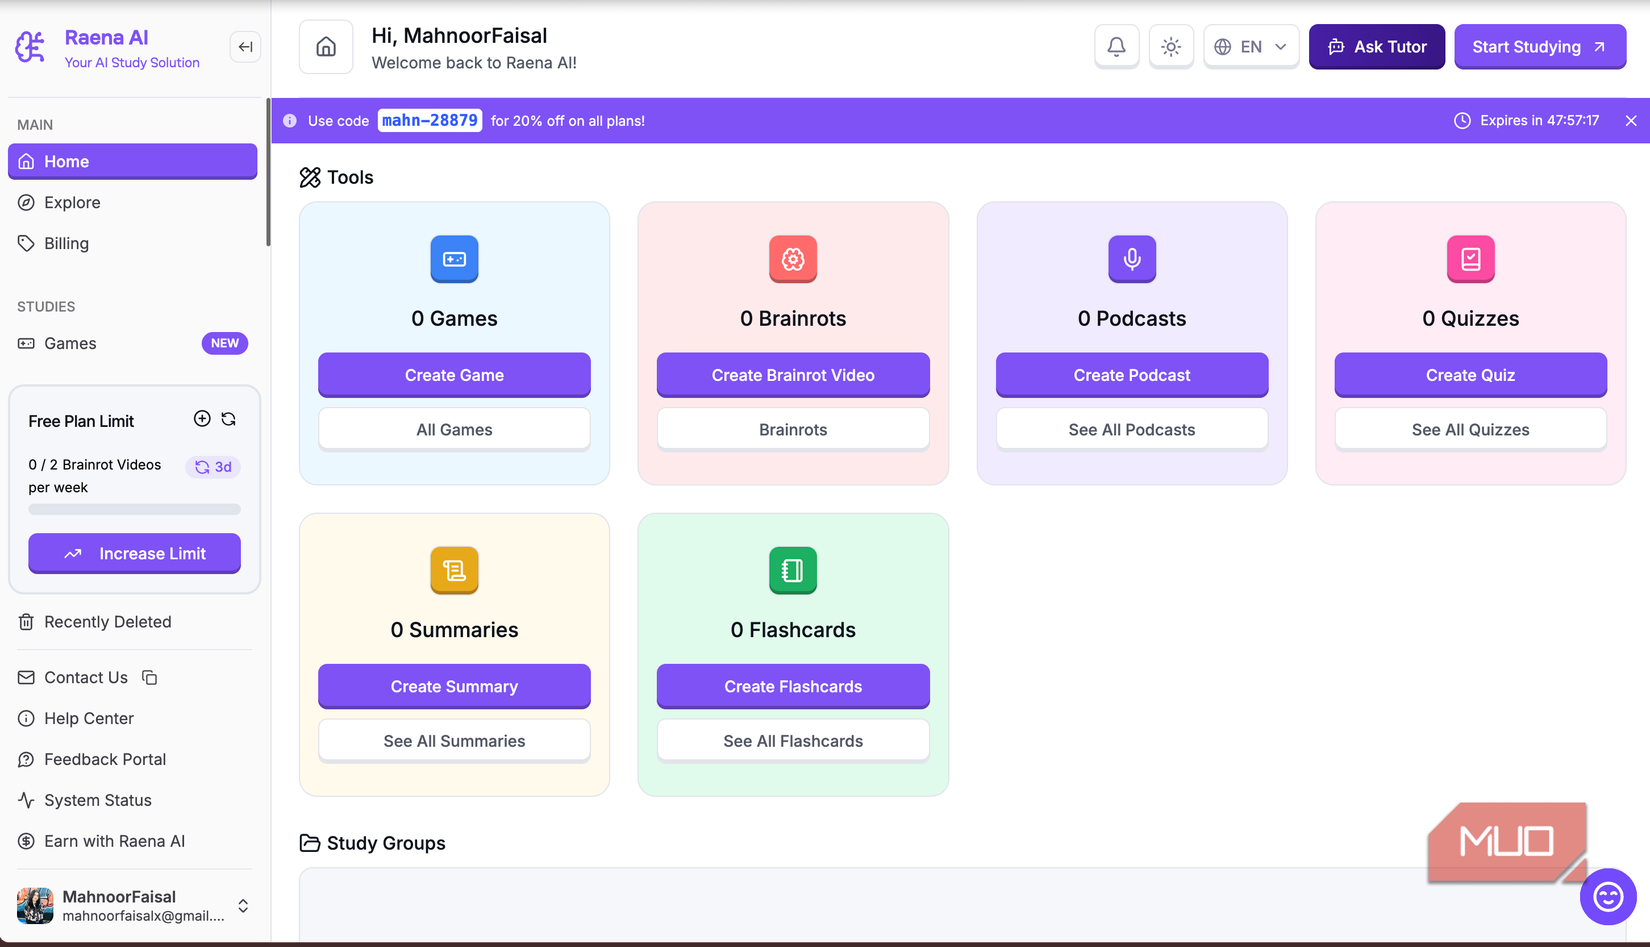Click the Games controller icon
This screenshot has width=1650, height=947.
[455, 259]
